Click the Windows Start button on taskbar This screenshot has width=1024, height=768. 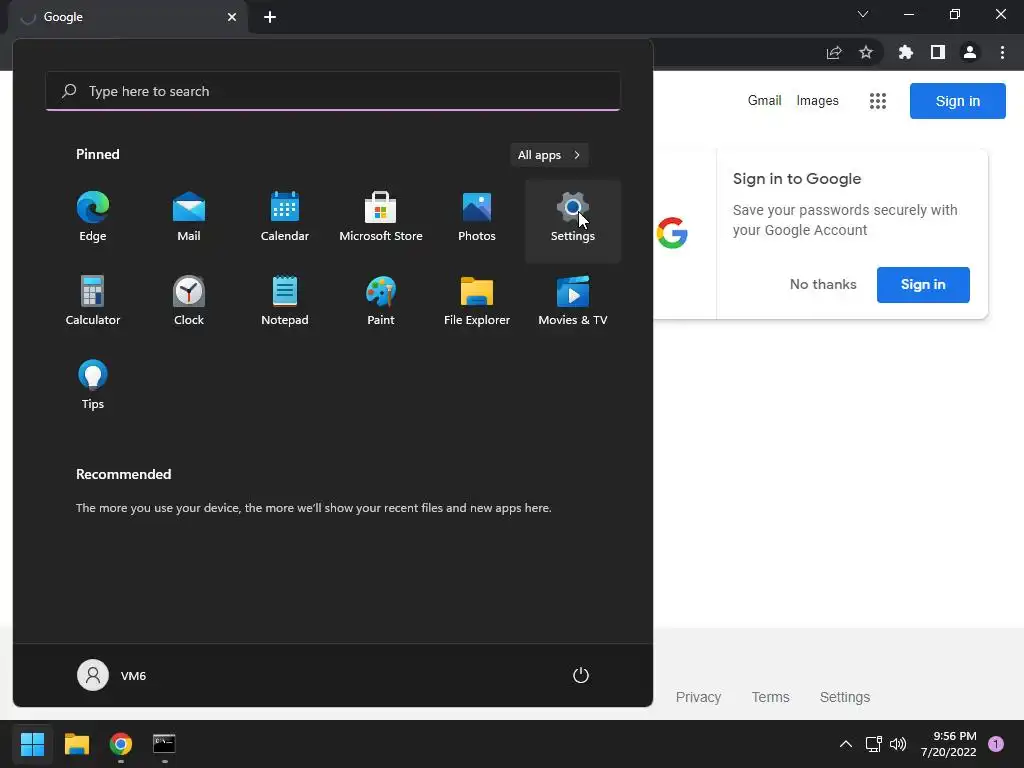pos(32,744)
